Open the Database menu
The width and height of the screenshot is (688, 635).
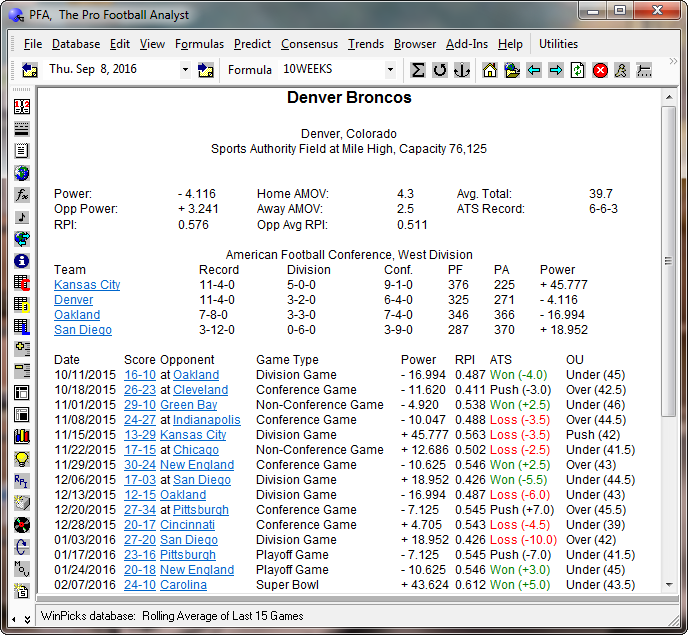pyautogui.click(x=76, y=44)
